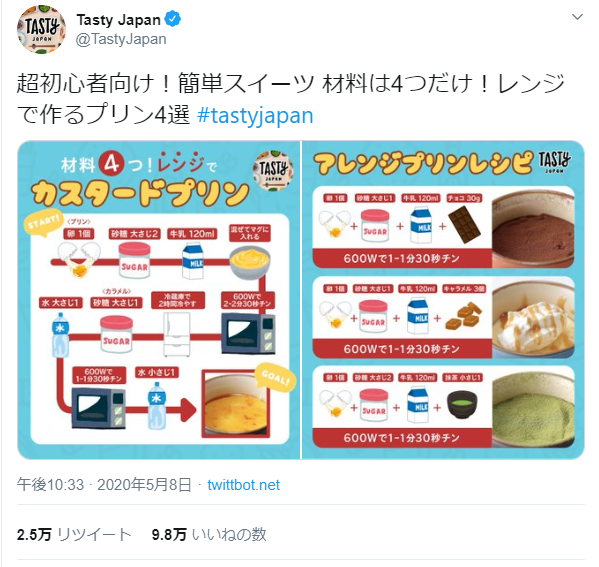Viewport: 599px width, 567px height.
Task: Click the refrigerator icon in flowchart
Action: 176,334
